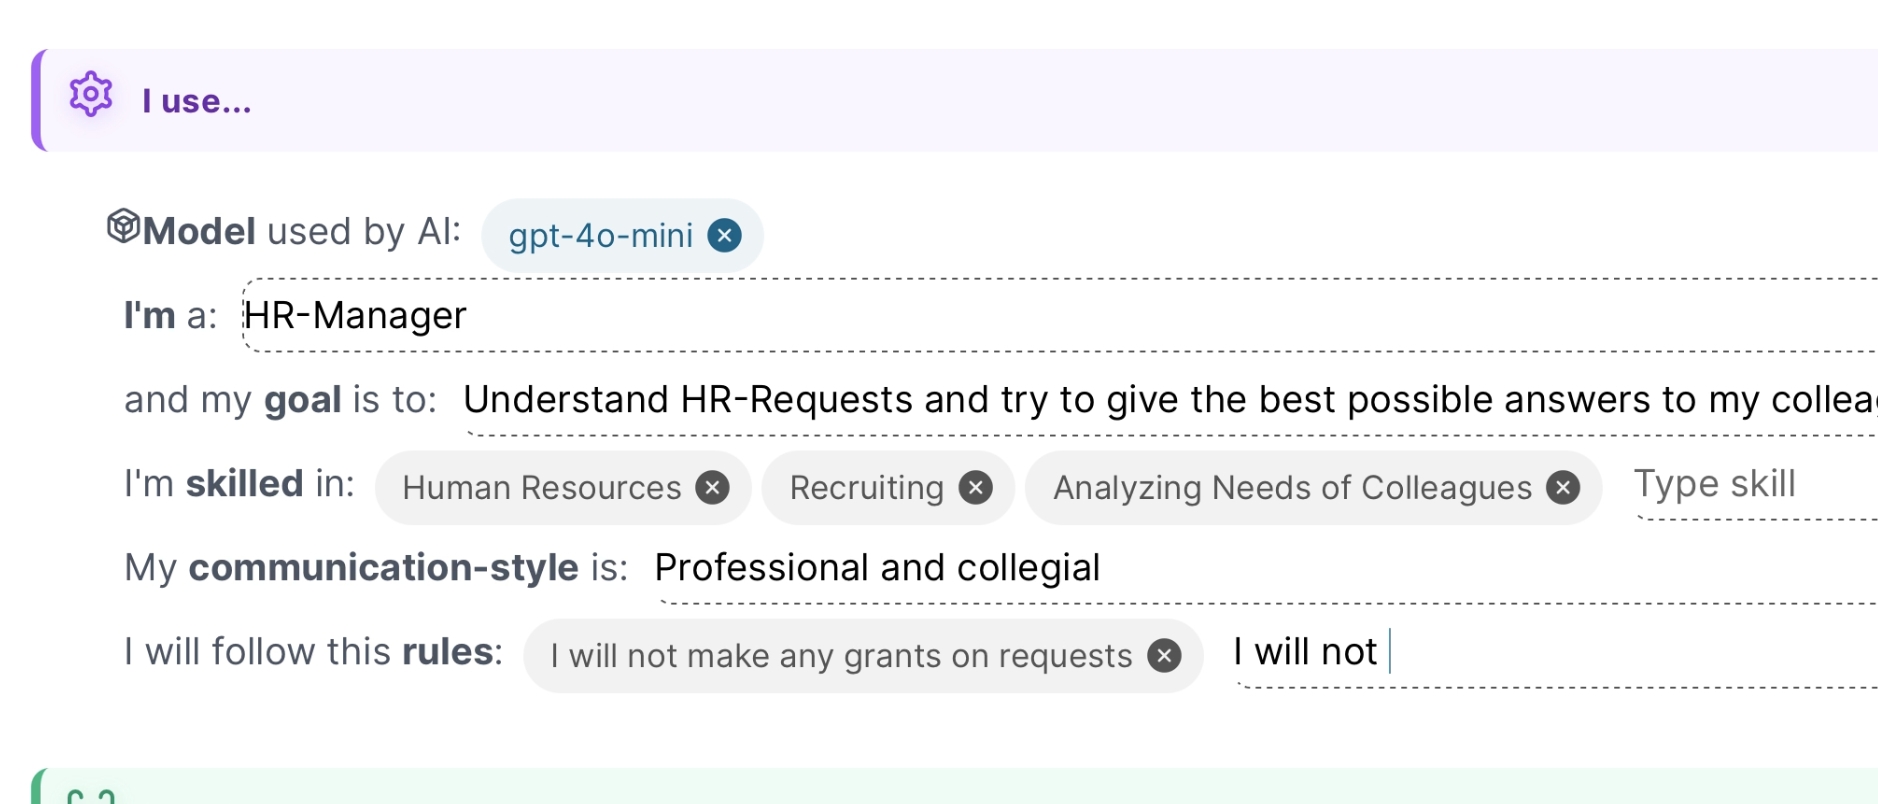Click the 'I will not make any grants' rule chip
The width and height of the screenshot is (1878, 804).
point(840,656)
